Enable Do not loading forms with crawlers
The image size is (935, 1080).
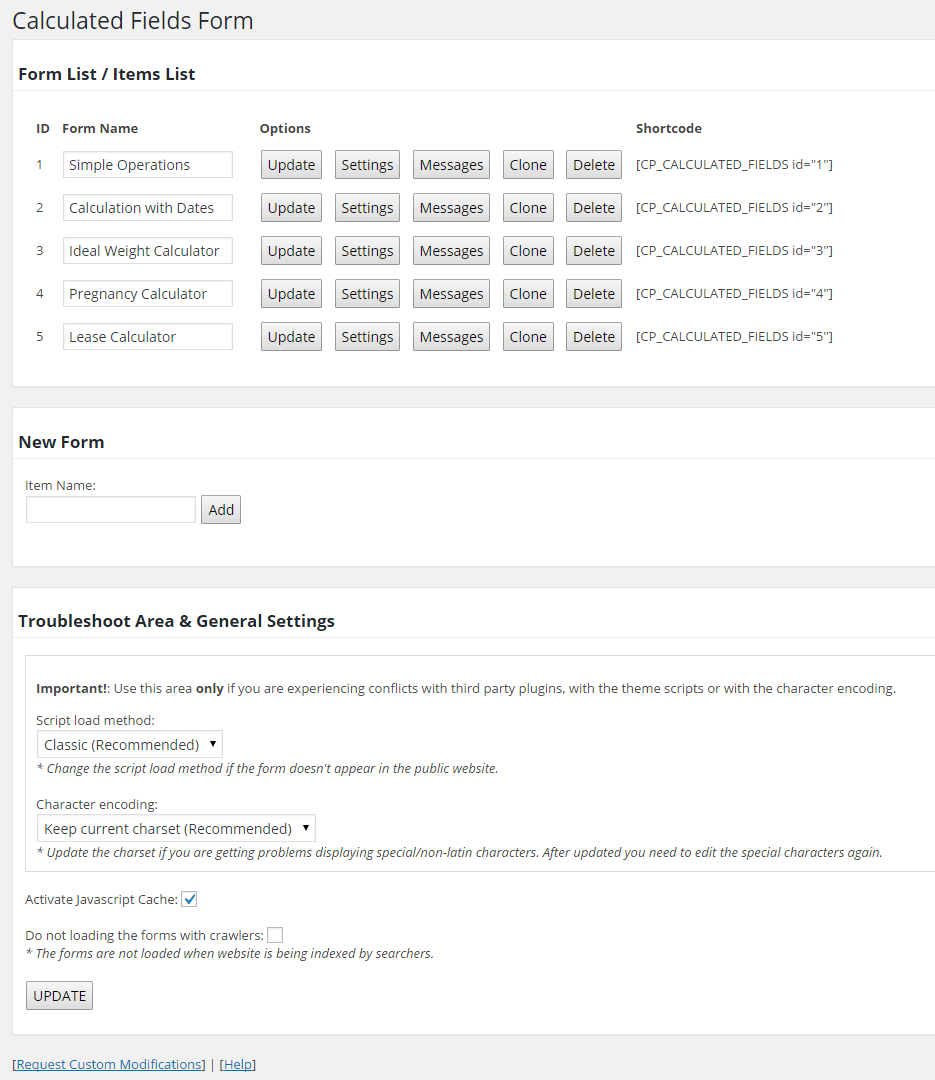tap(275, 935)
